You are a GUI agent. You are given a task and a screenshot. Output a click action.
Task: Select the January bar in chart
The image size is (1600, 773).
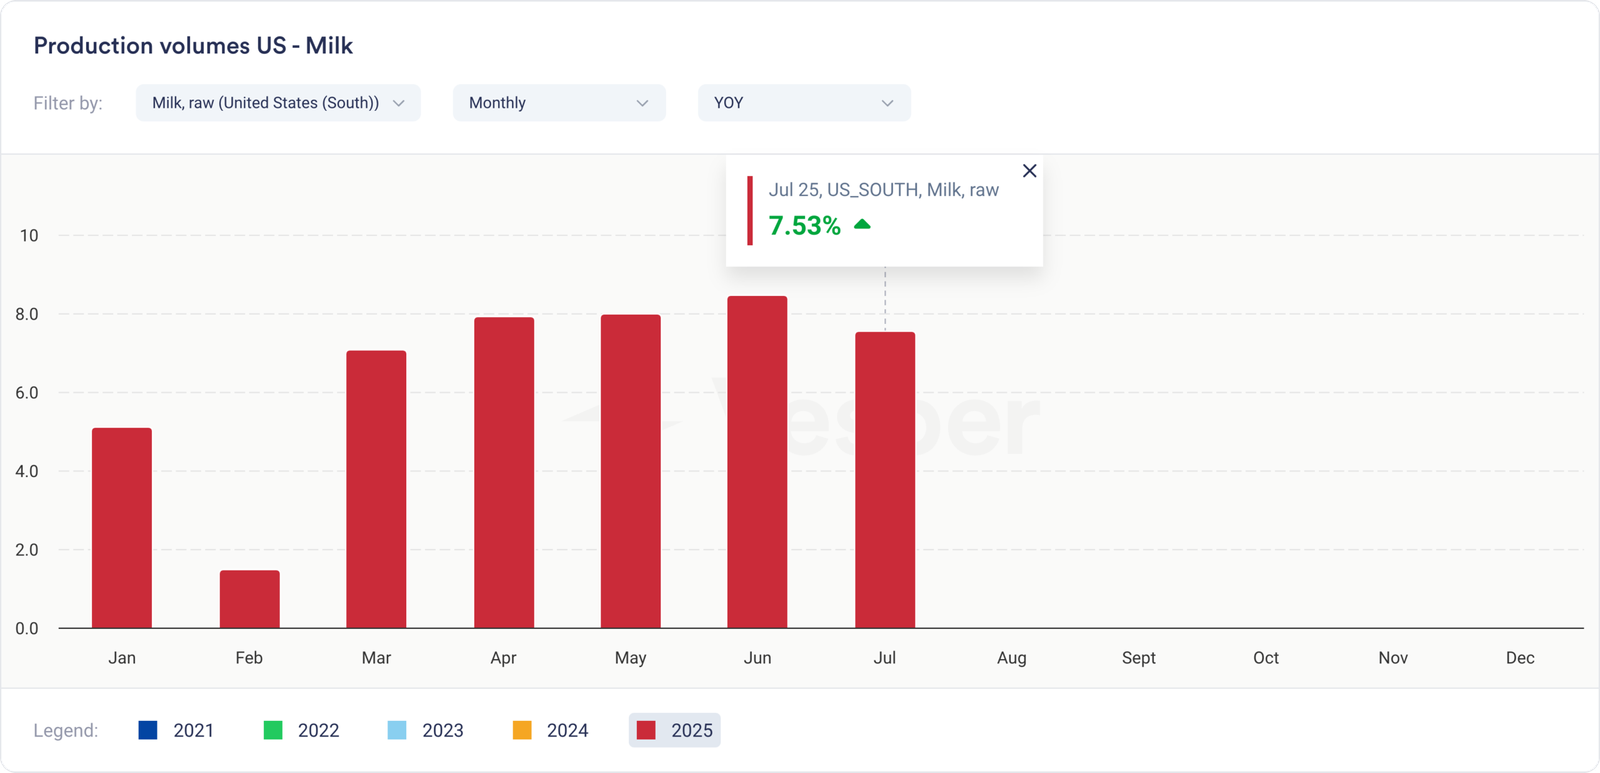(x=122, y=528)
